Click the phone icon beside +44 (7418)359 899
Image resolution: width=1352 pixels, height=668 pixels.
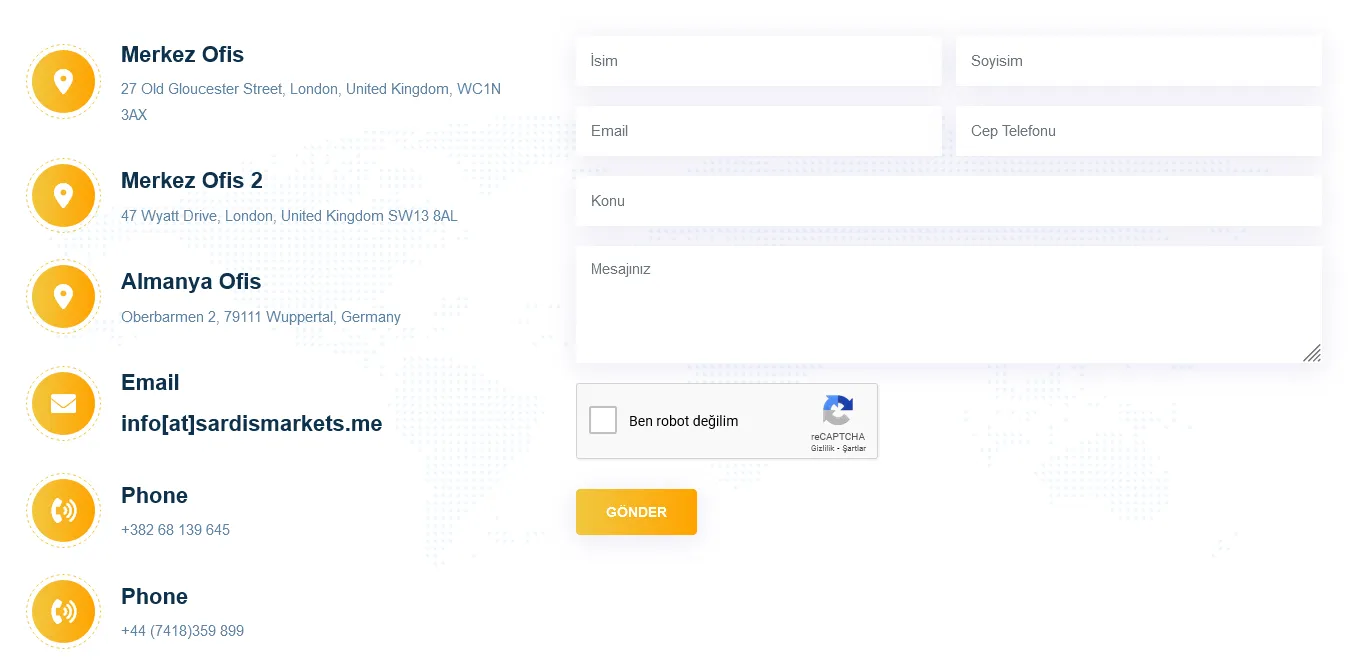click(63, 611)
